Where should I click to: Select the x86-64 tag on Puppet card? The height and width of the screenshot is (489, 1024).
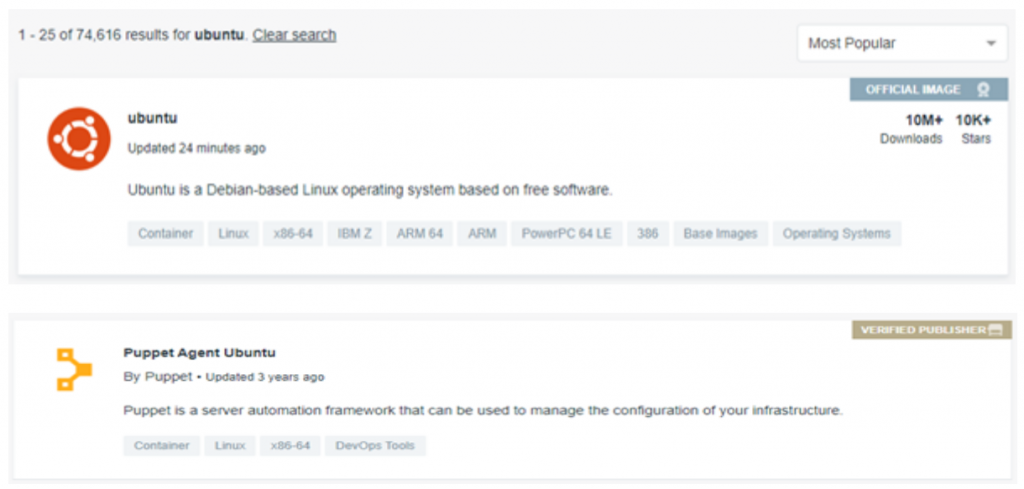click(290, 446)
